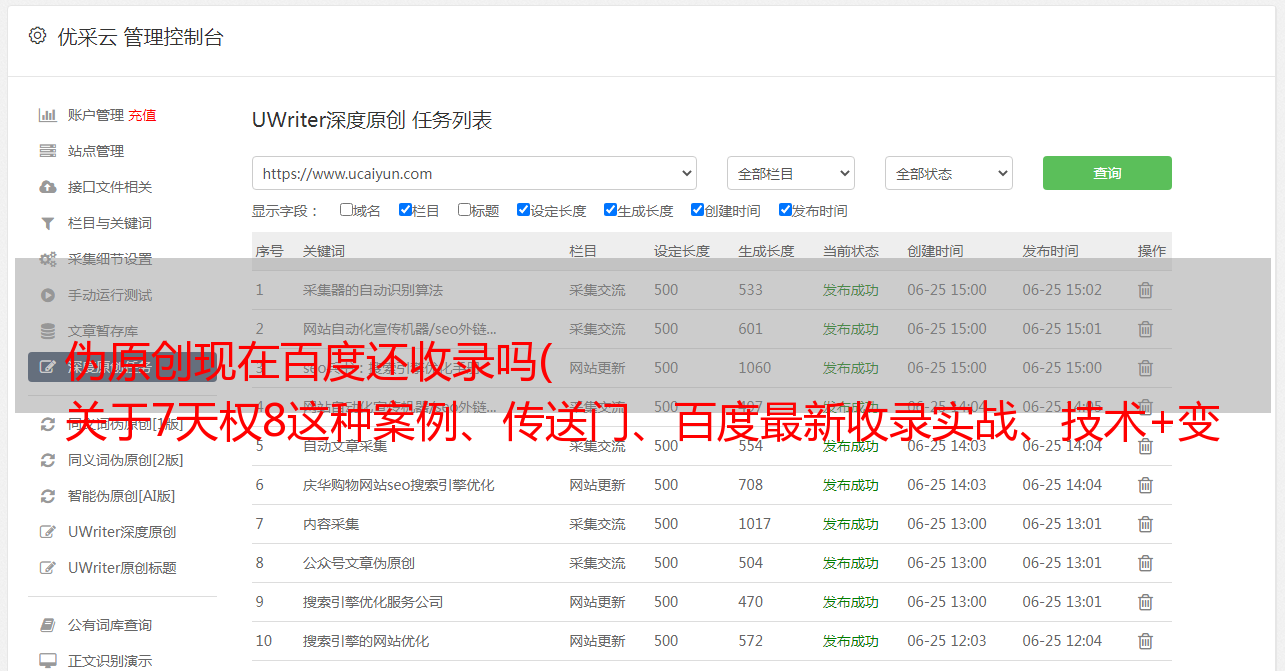Delete row 1 采集器的自动识别算法 via trash icon

click(x=1145, y=290)
